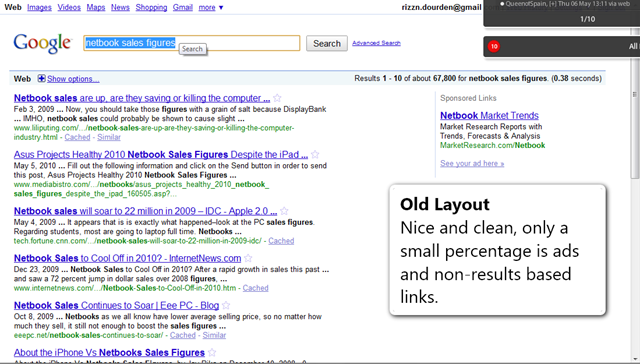The image size is (640, 364).
Task: Open Videos in top navigation
Action: (69, 7)
